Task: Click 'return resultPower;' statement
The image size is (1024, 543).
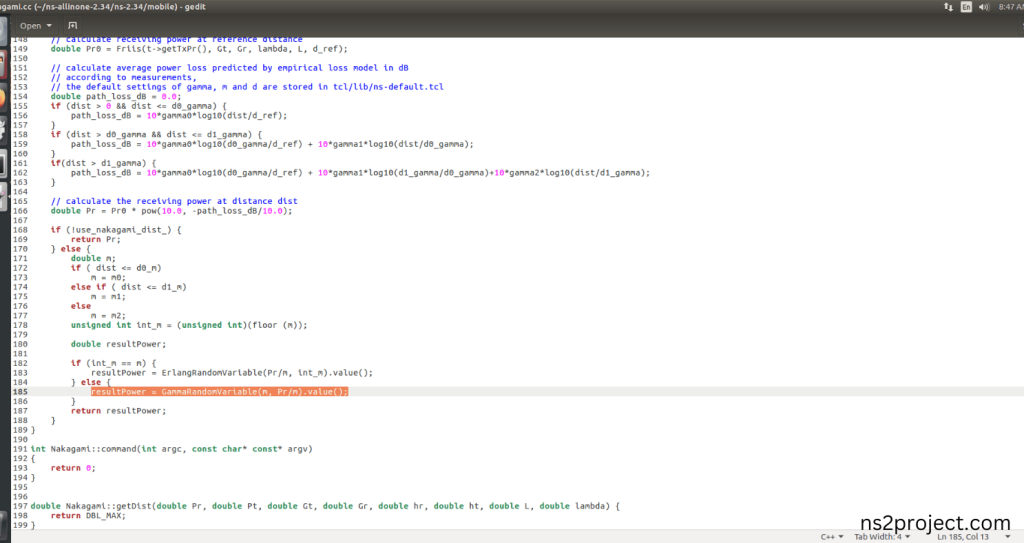Action: (118, 411)
